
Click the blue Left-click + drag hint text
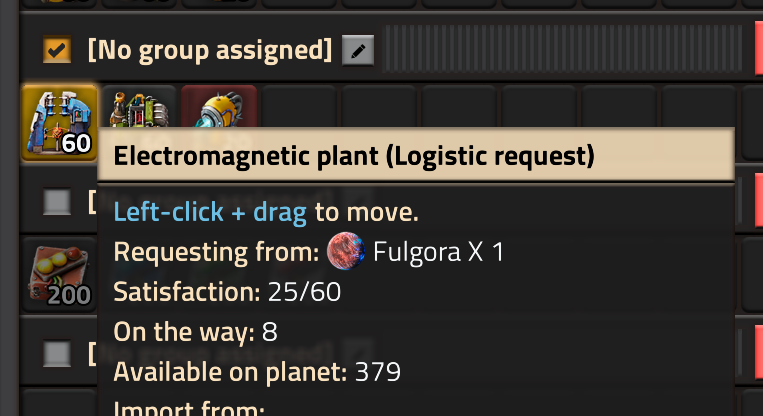210,213
